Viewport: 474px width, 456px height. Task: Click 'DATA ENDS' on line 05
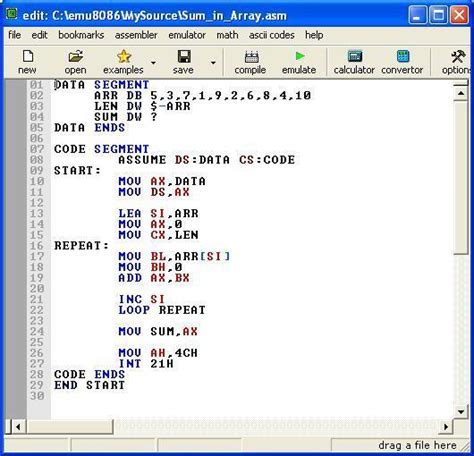point(90,128)
